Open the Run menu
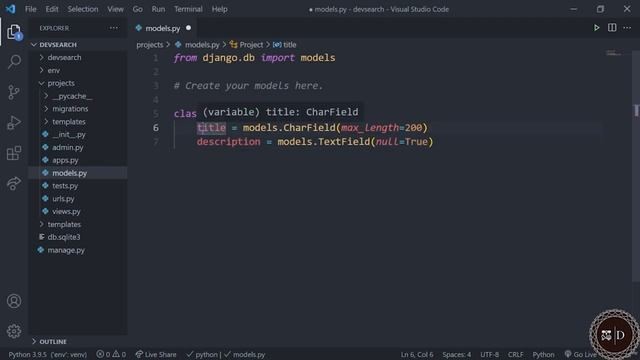 (158, 9)
